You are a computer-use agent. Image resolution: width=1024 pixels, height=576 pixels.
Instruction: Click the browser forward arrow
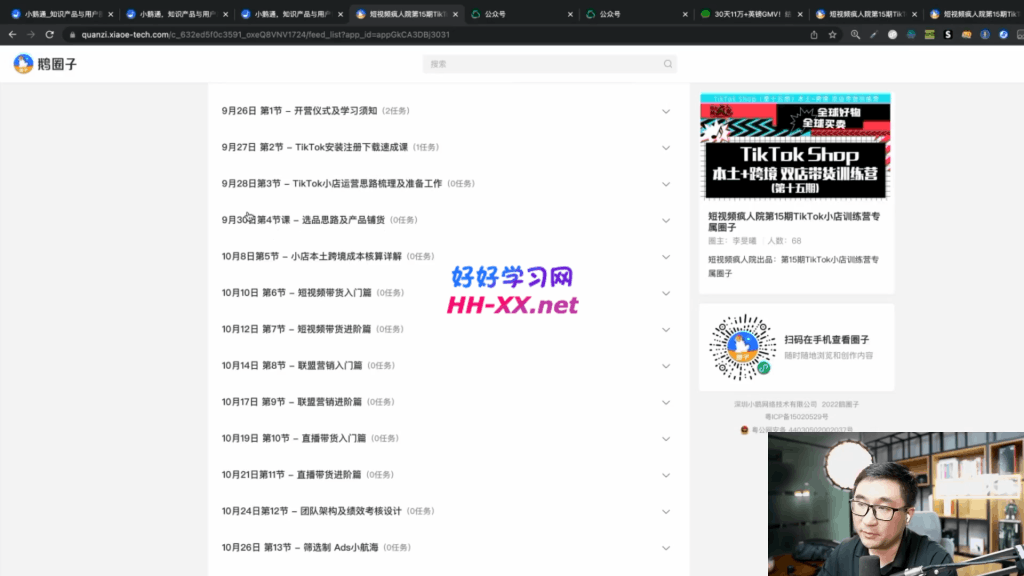pyautogui.click(x=31, y=35)
